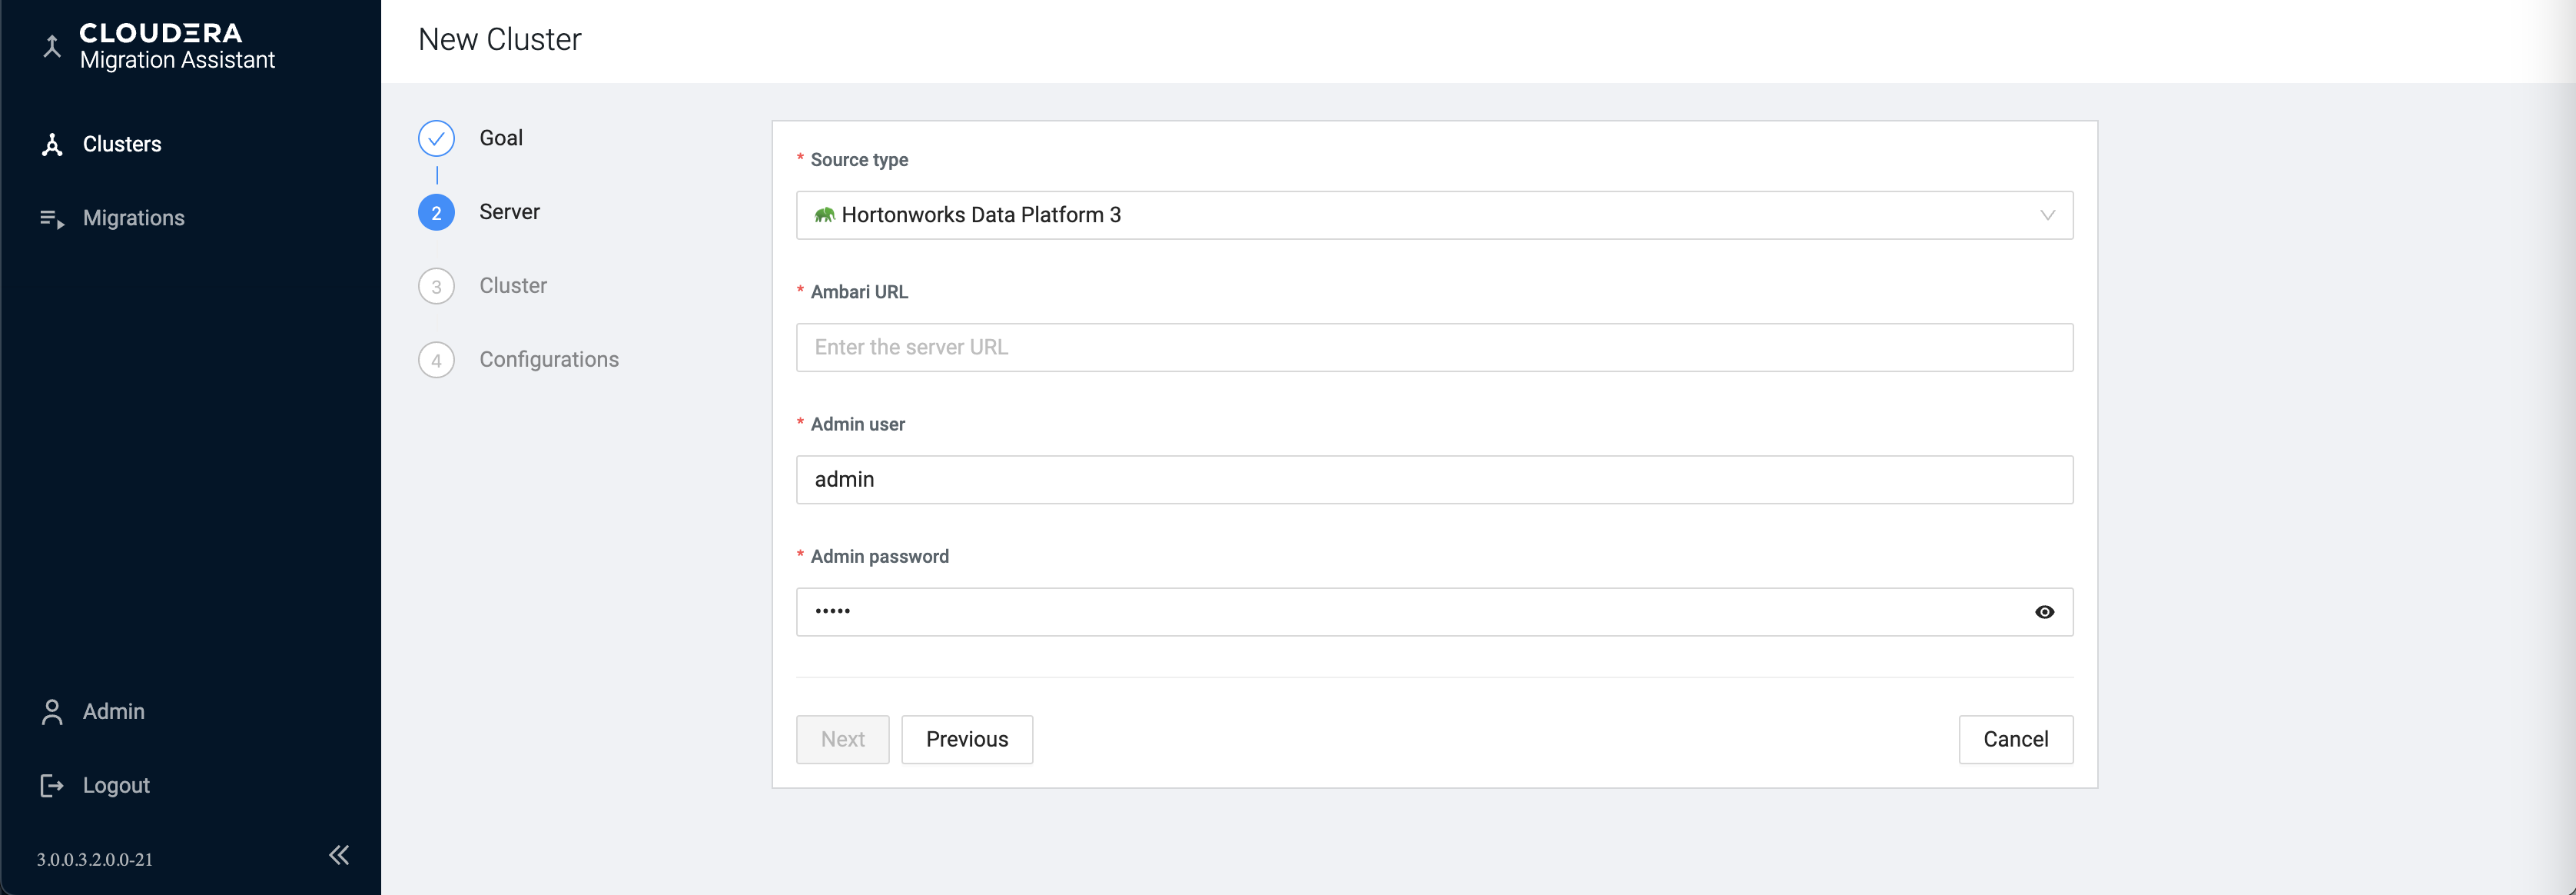Screen dimensions: 2576x895
Task: Cancel the new cluster wizard
Action: pyautogui.click(x=2015, y=740)
